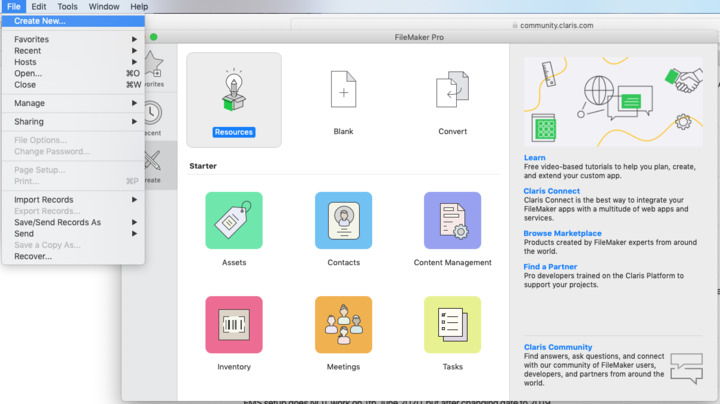The image size is (720, 404).
Task: Expand the Hosts submenu
Action: coord(73,62)
